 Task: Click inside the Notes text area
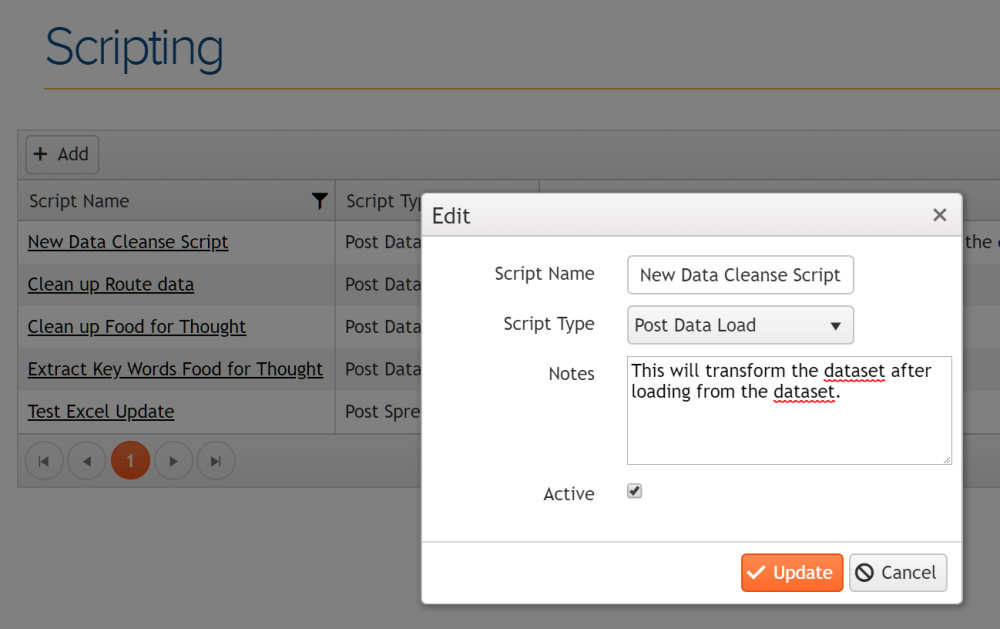(x=789, y=410)
